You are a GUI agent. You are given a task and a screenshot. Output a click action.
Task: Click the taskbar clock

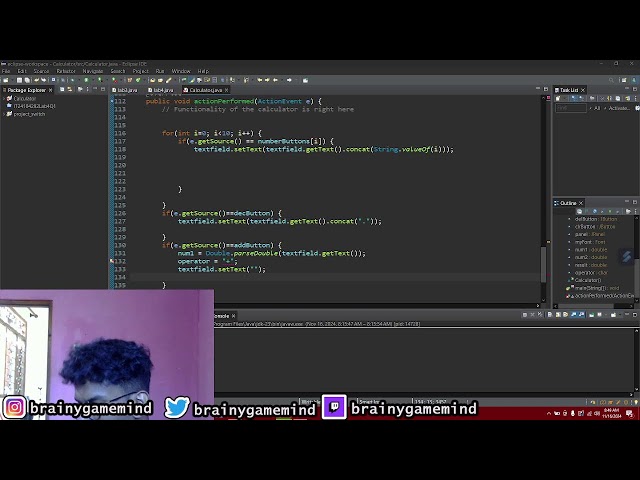click(x=611, y=413)
